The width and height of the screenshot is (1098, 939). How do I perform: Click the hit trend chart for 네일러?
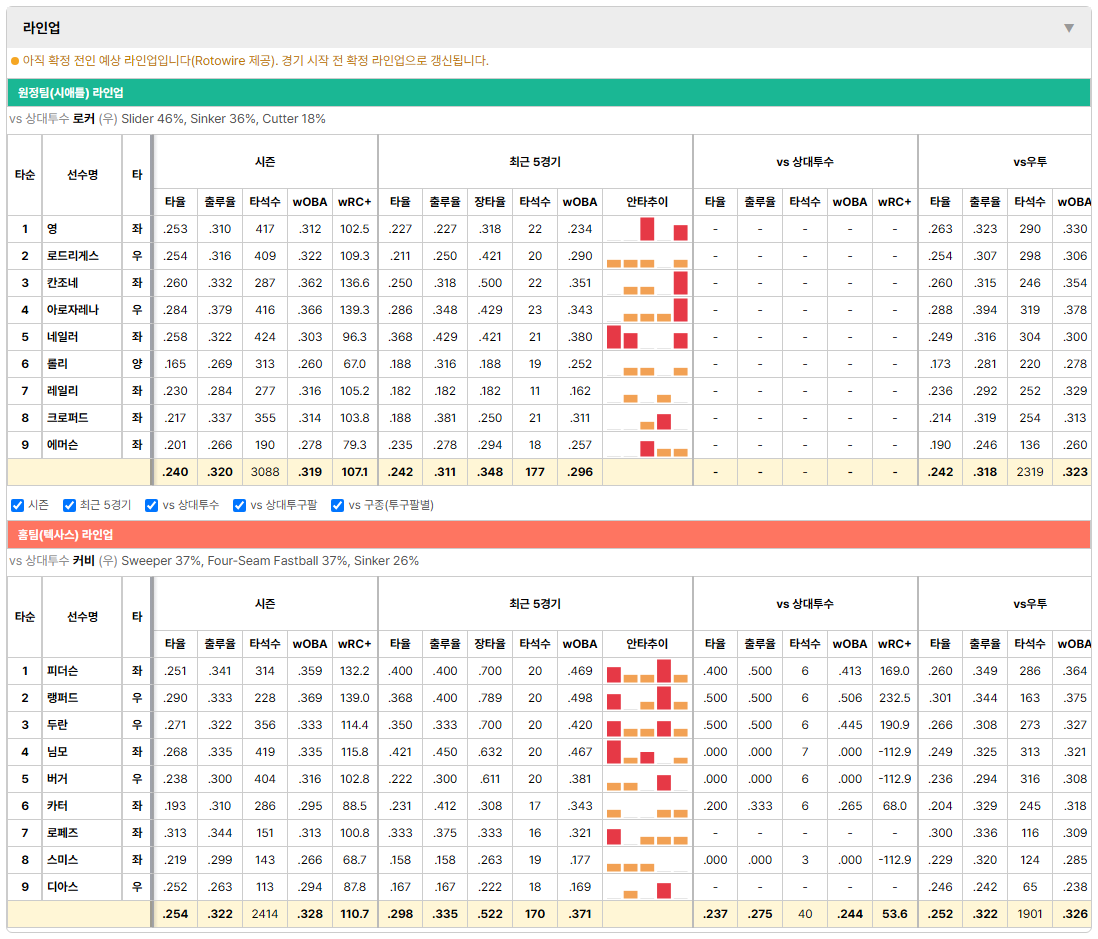point(647,337)
